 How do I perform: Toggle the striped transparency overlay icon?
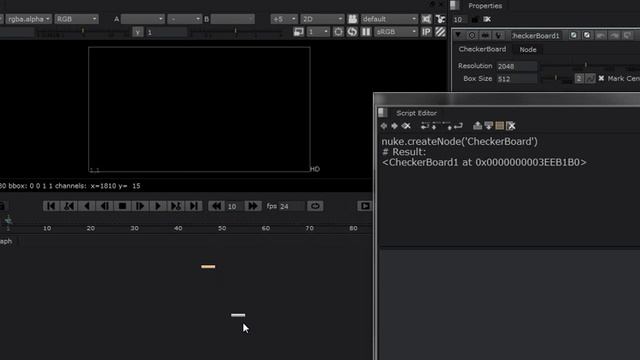coord(440,31)
